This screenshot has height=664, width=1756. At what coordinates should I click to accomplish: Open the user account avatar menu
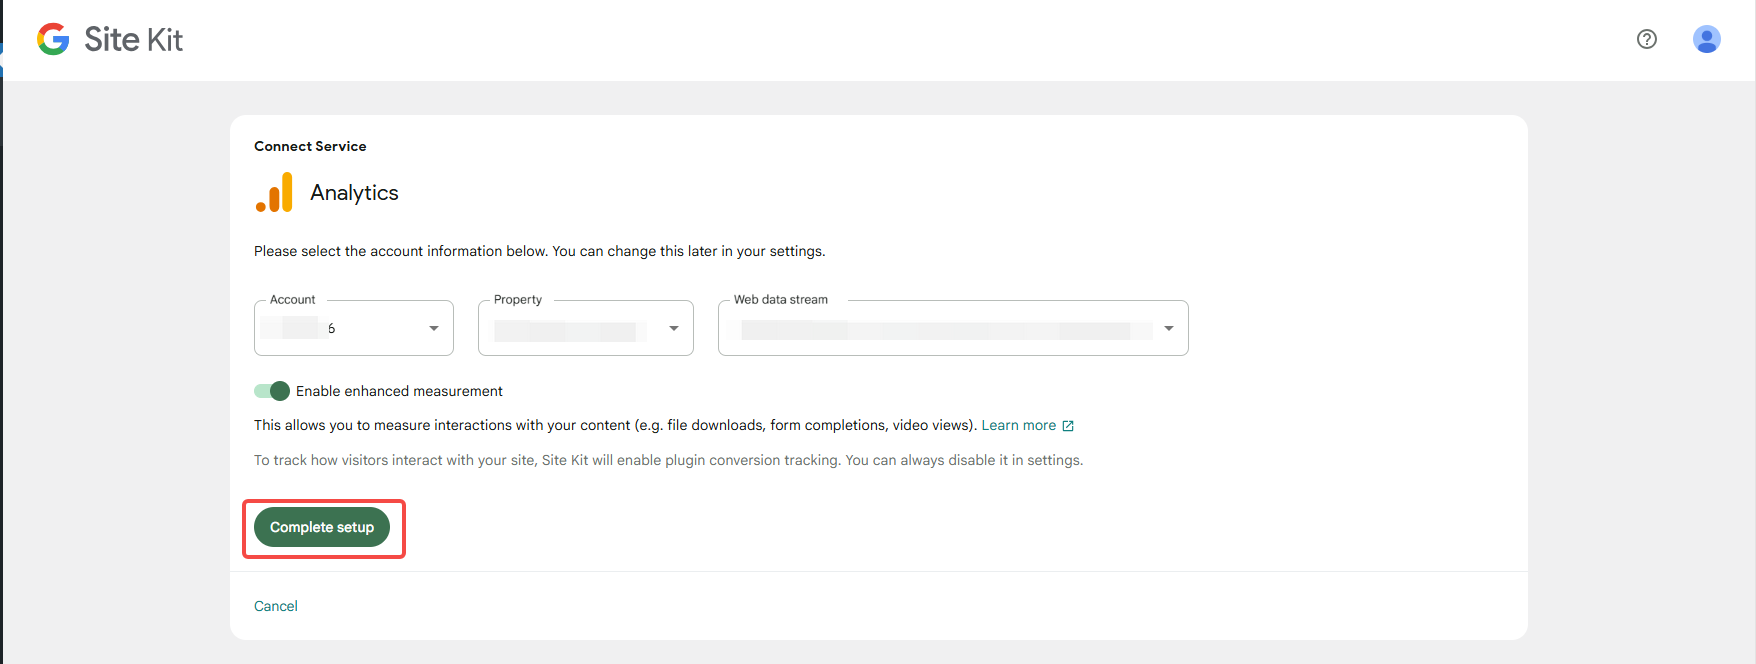[1706, 39]
